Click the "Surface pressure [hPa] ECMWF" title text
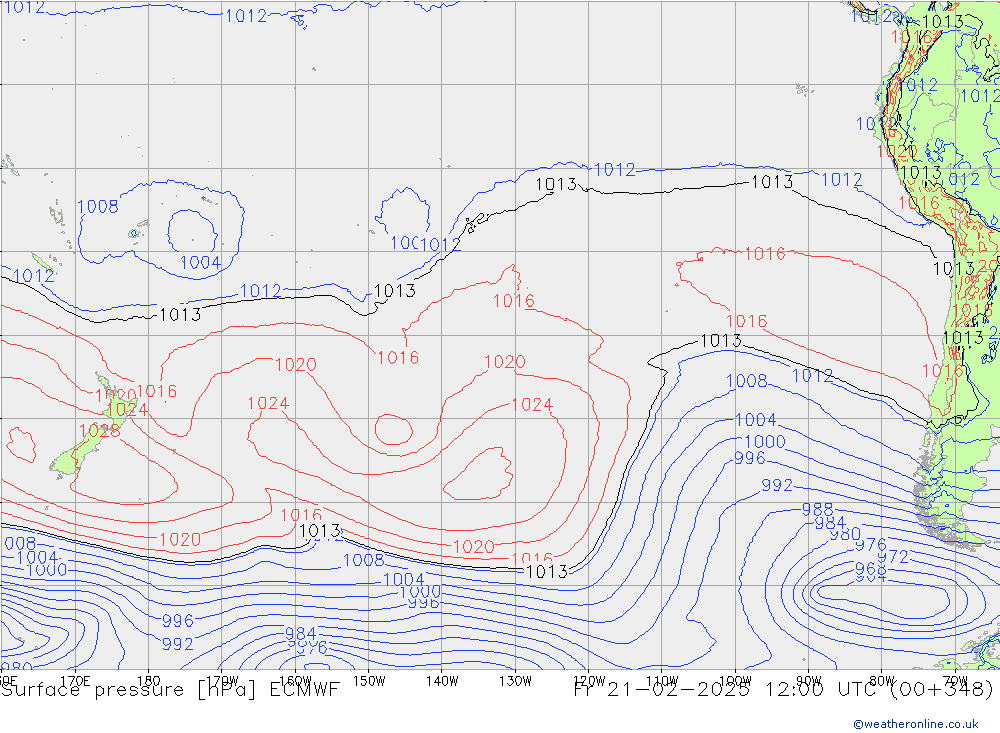This screenshot has height=733, width=1000. pos(170,690)
